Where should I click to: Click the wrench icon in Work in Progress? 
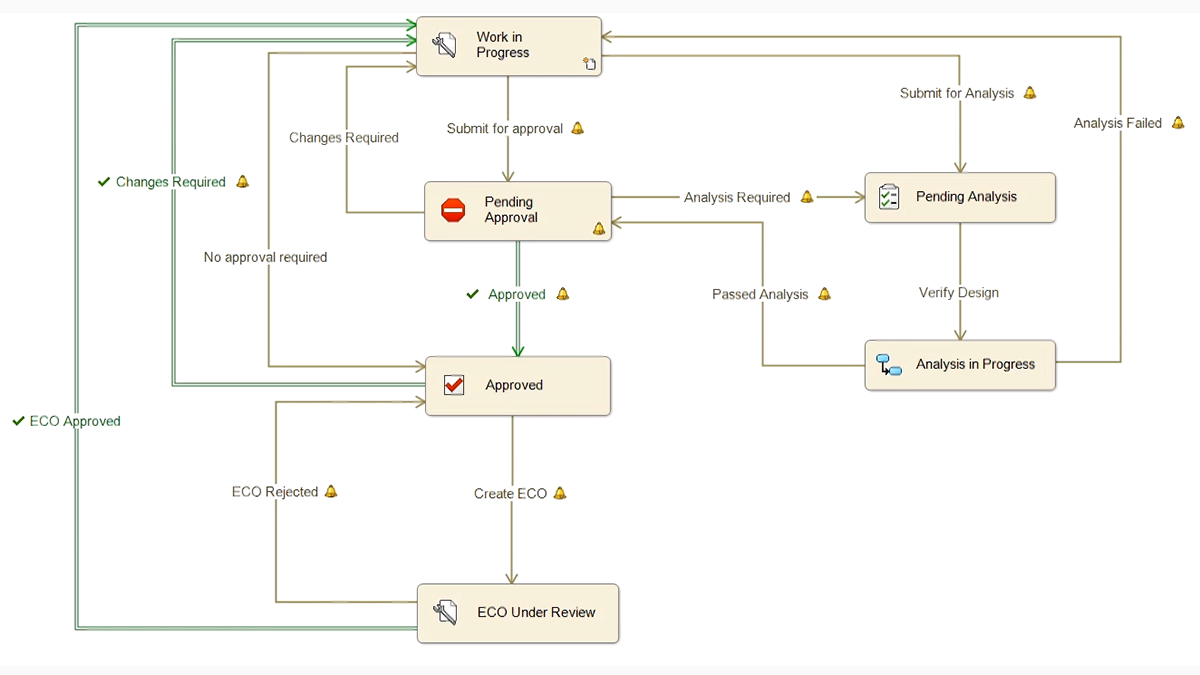(x=444, y=45)
